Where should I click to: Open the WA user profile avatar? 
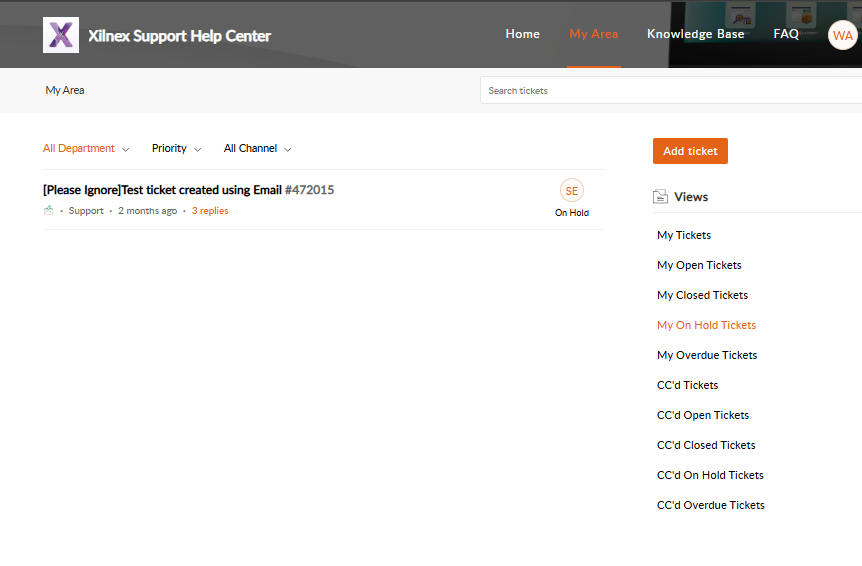pos(843,35)
